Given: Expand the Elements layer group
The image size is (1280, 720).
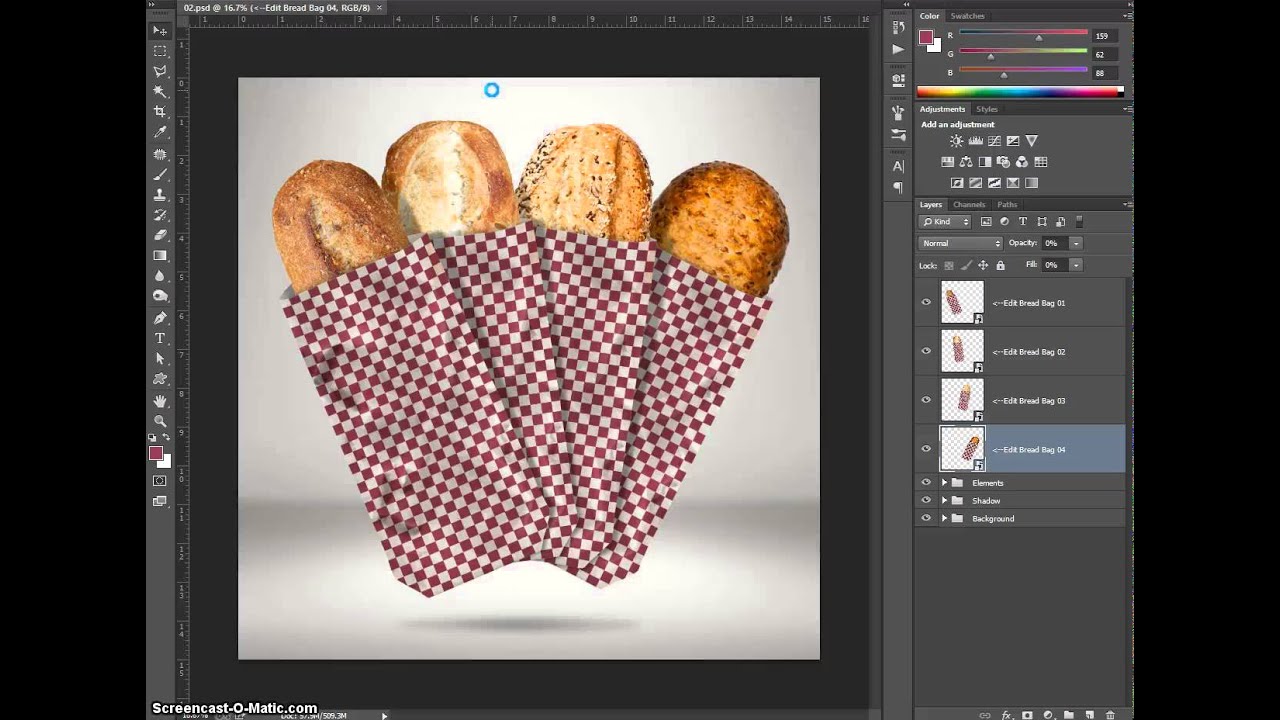Looking at the screenshot, I should 944,483.
